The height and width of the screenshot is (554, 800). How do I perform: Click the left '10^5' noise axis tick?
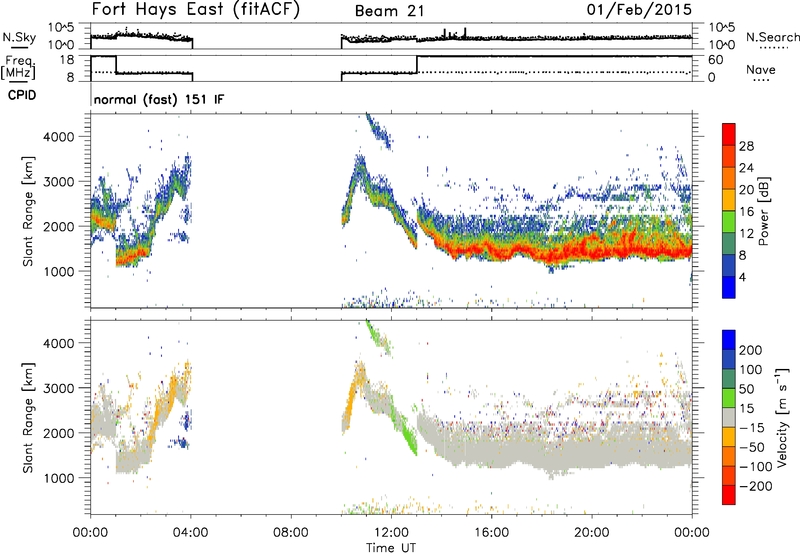point(61,28)
